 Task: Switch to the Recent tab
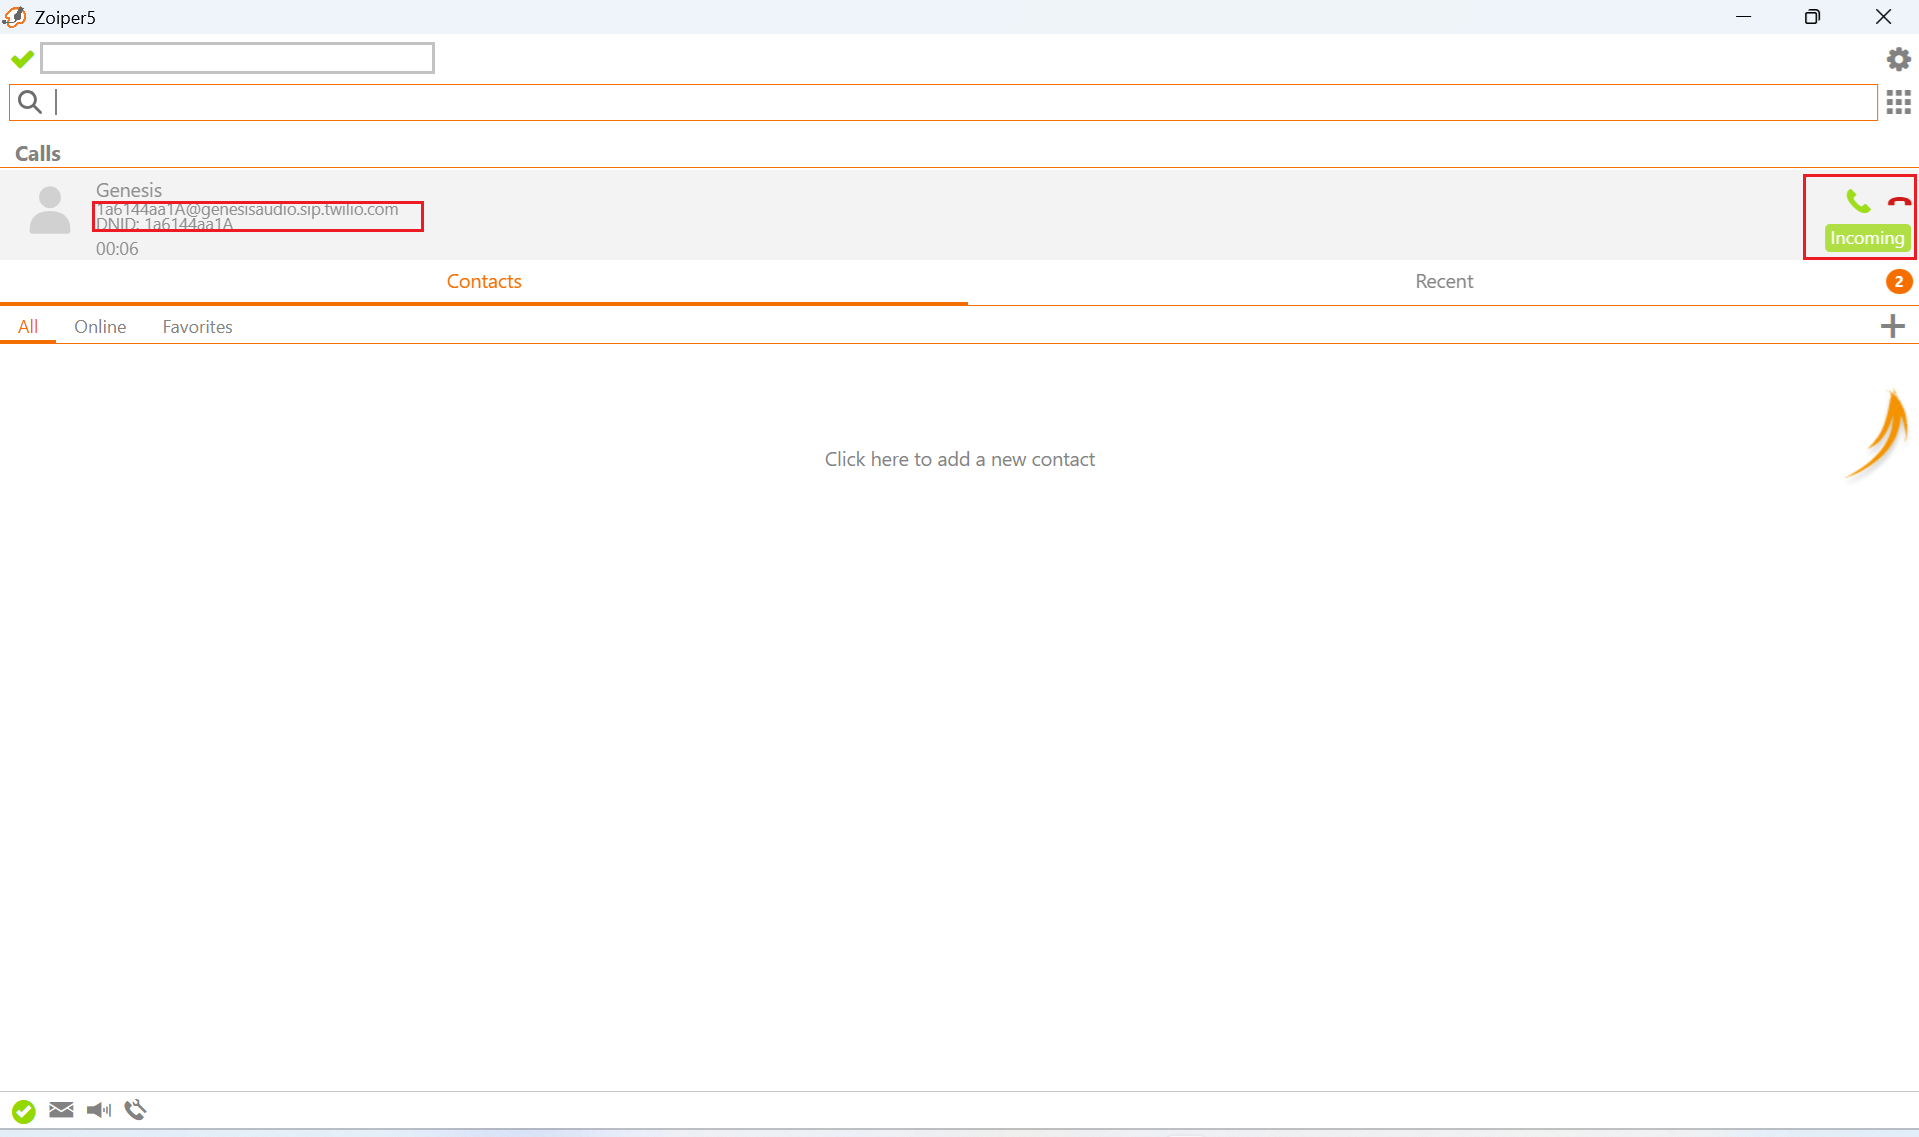point(1443,281)
